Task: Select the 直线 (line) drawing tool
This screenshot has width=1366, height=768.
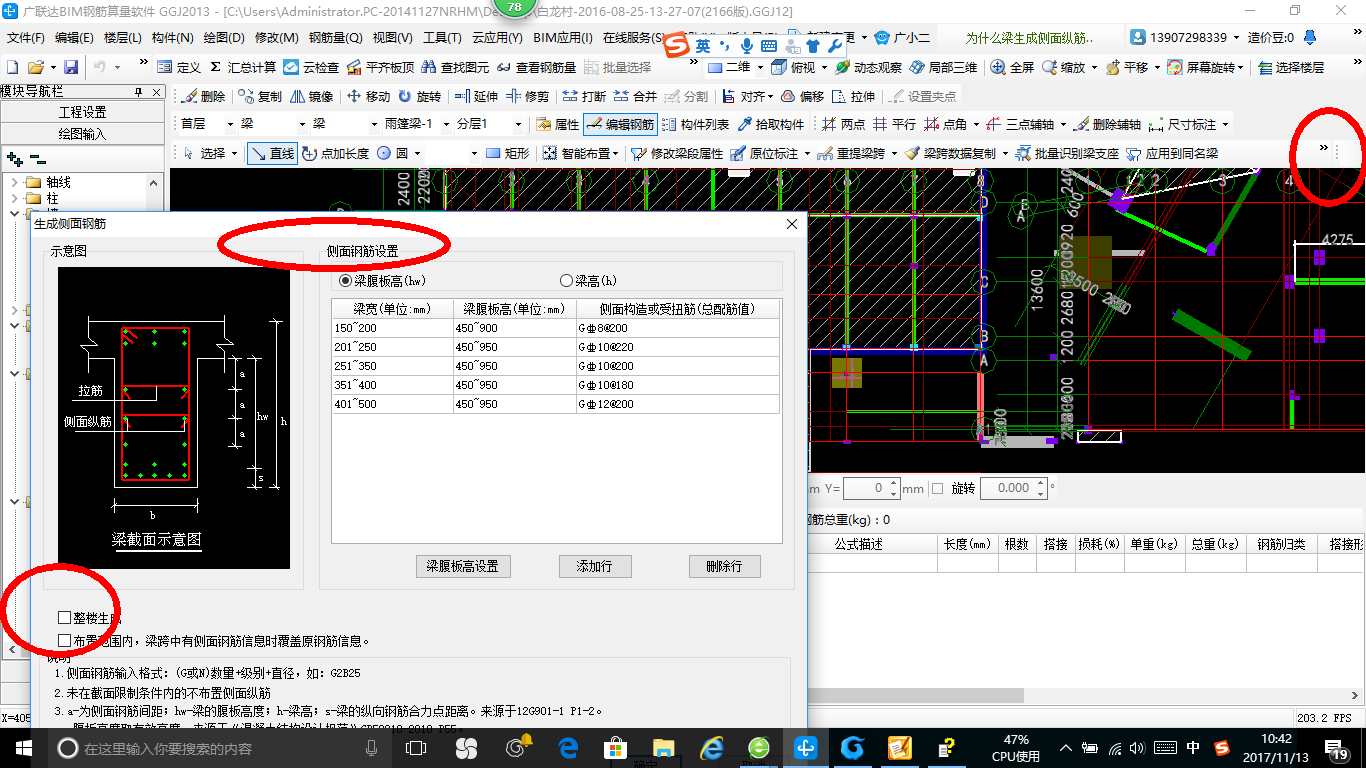Action: (272, 153)
